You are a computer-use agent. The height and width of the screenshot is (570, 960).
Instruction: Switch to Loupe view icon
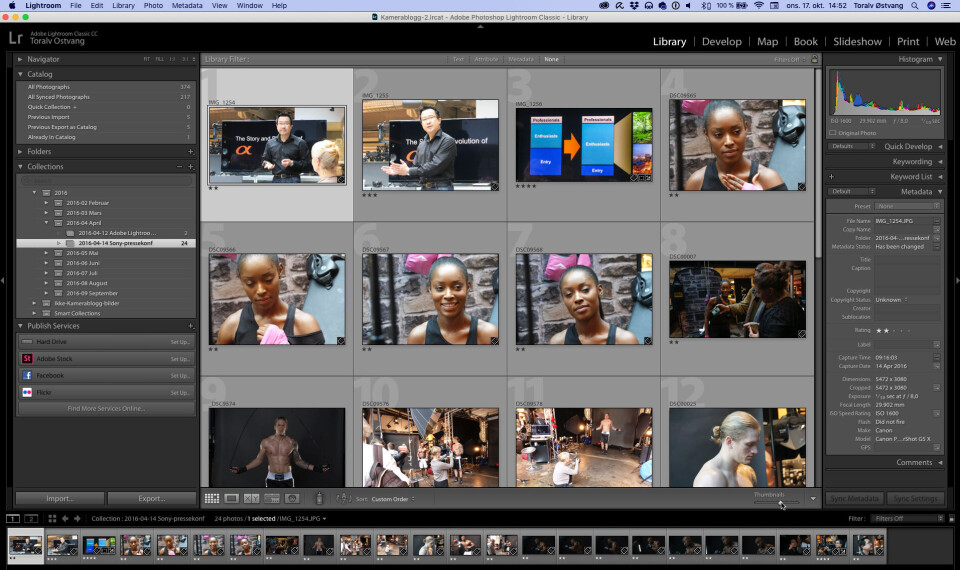pos(231,498)
